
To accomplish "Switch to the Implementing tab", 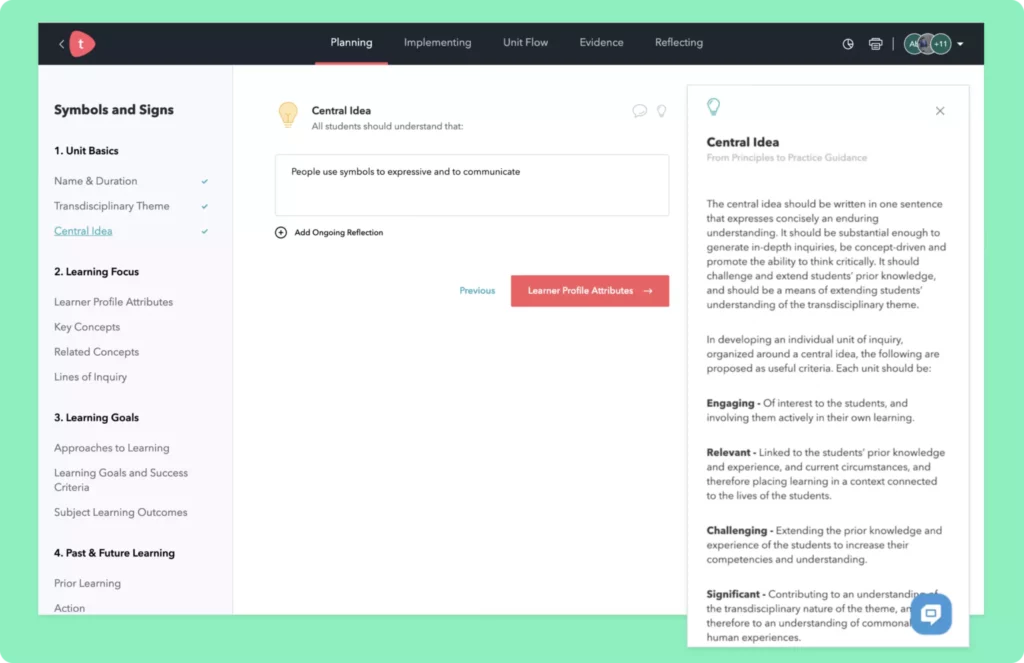I will (437, 43).
